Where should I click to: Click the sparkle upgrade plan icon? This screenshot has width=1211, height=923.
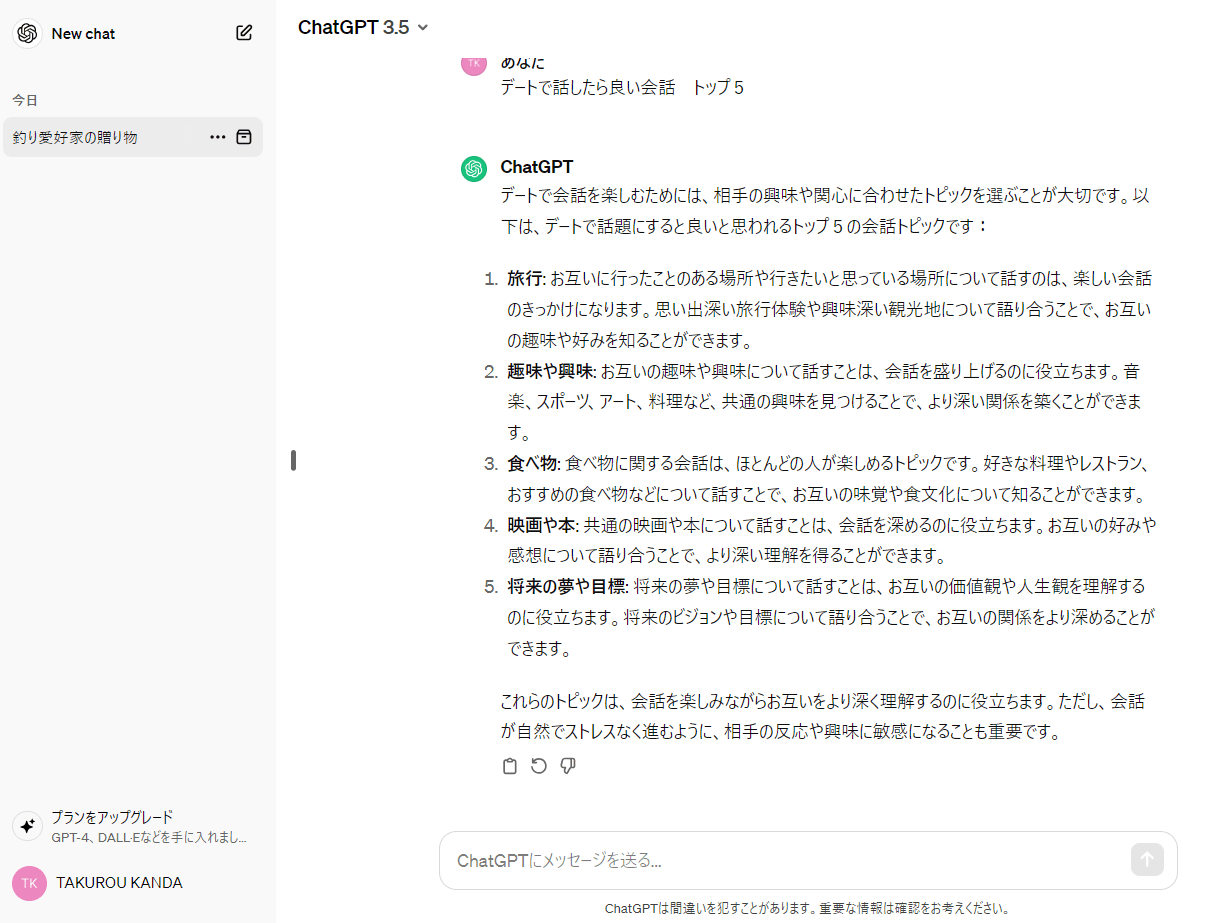click(x=27, y=826)
